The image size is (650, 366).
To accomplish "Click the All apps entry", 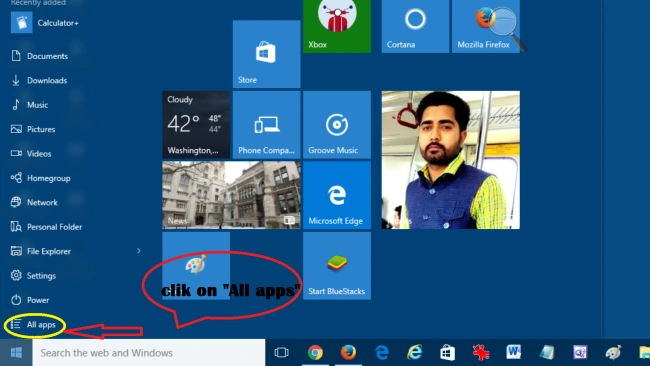I will coord(33,325).
